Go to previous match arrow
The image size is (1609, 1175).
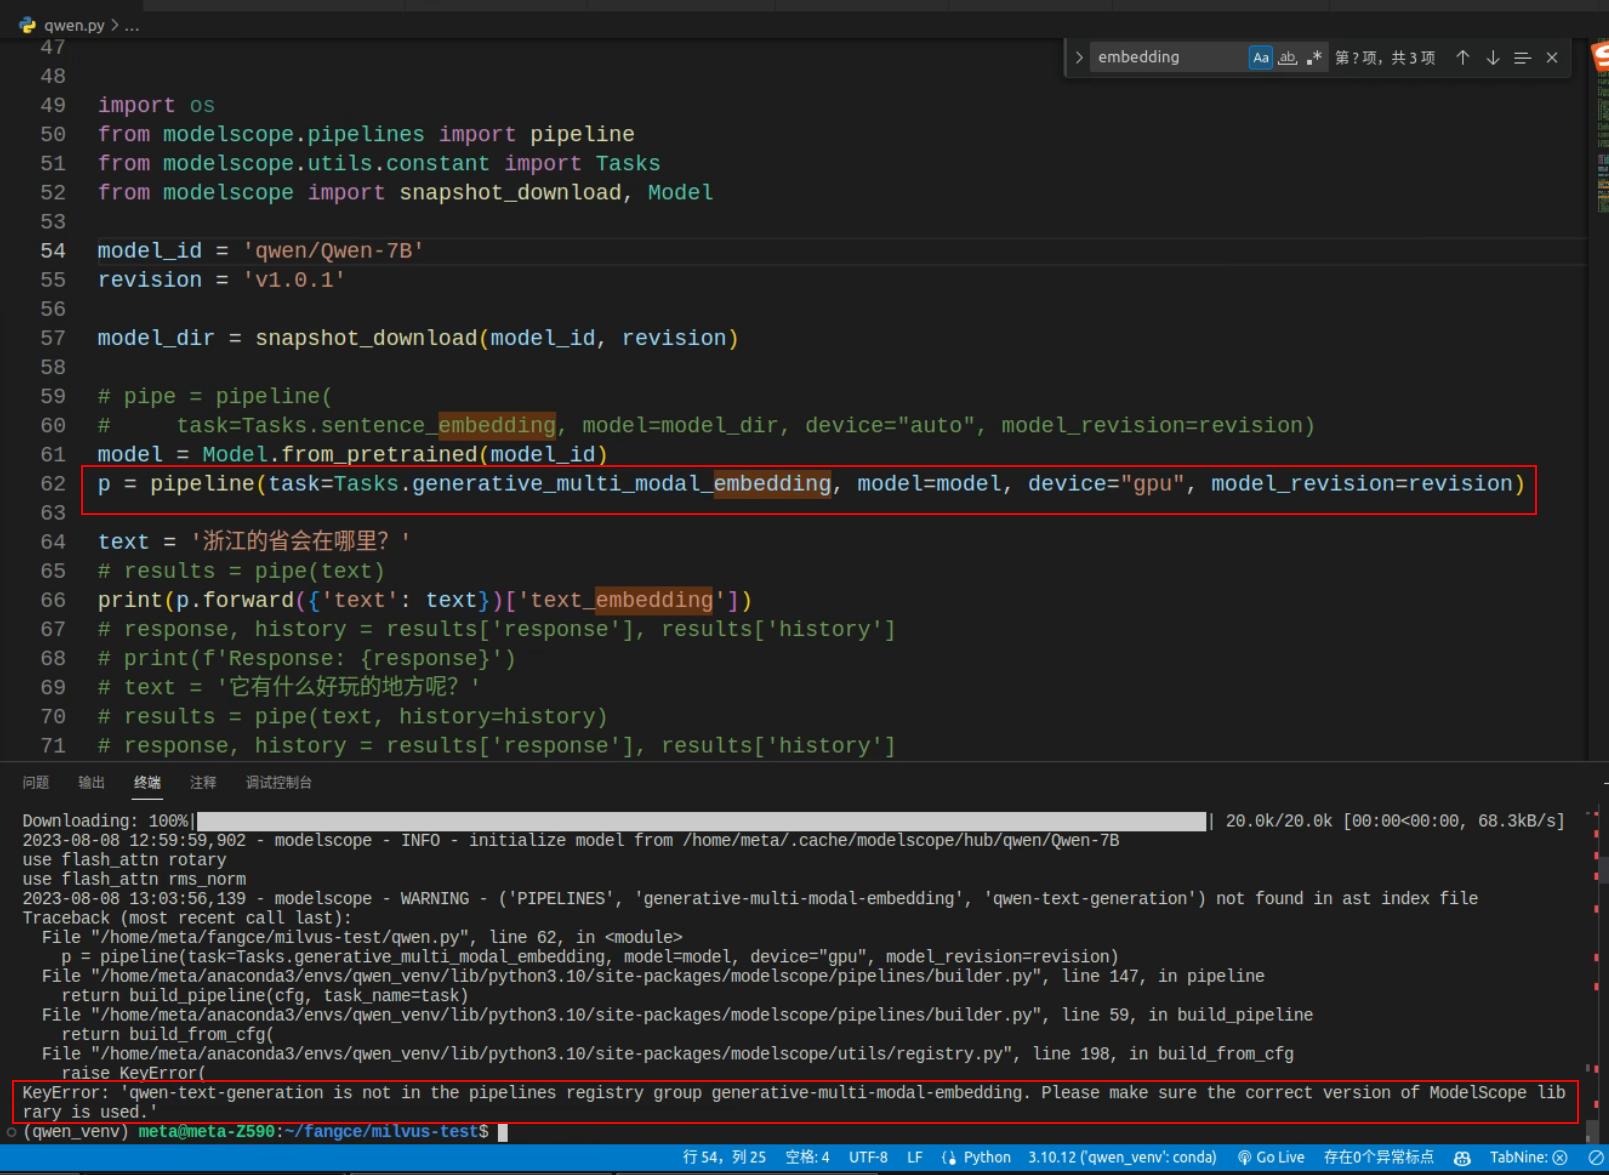point(1462,58)
